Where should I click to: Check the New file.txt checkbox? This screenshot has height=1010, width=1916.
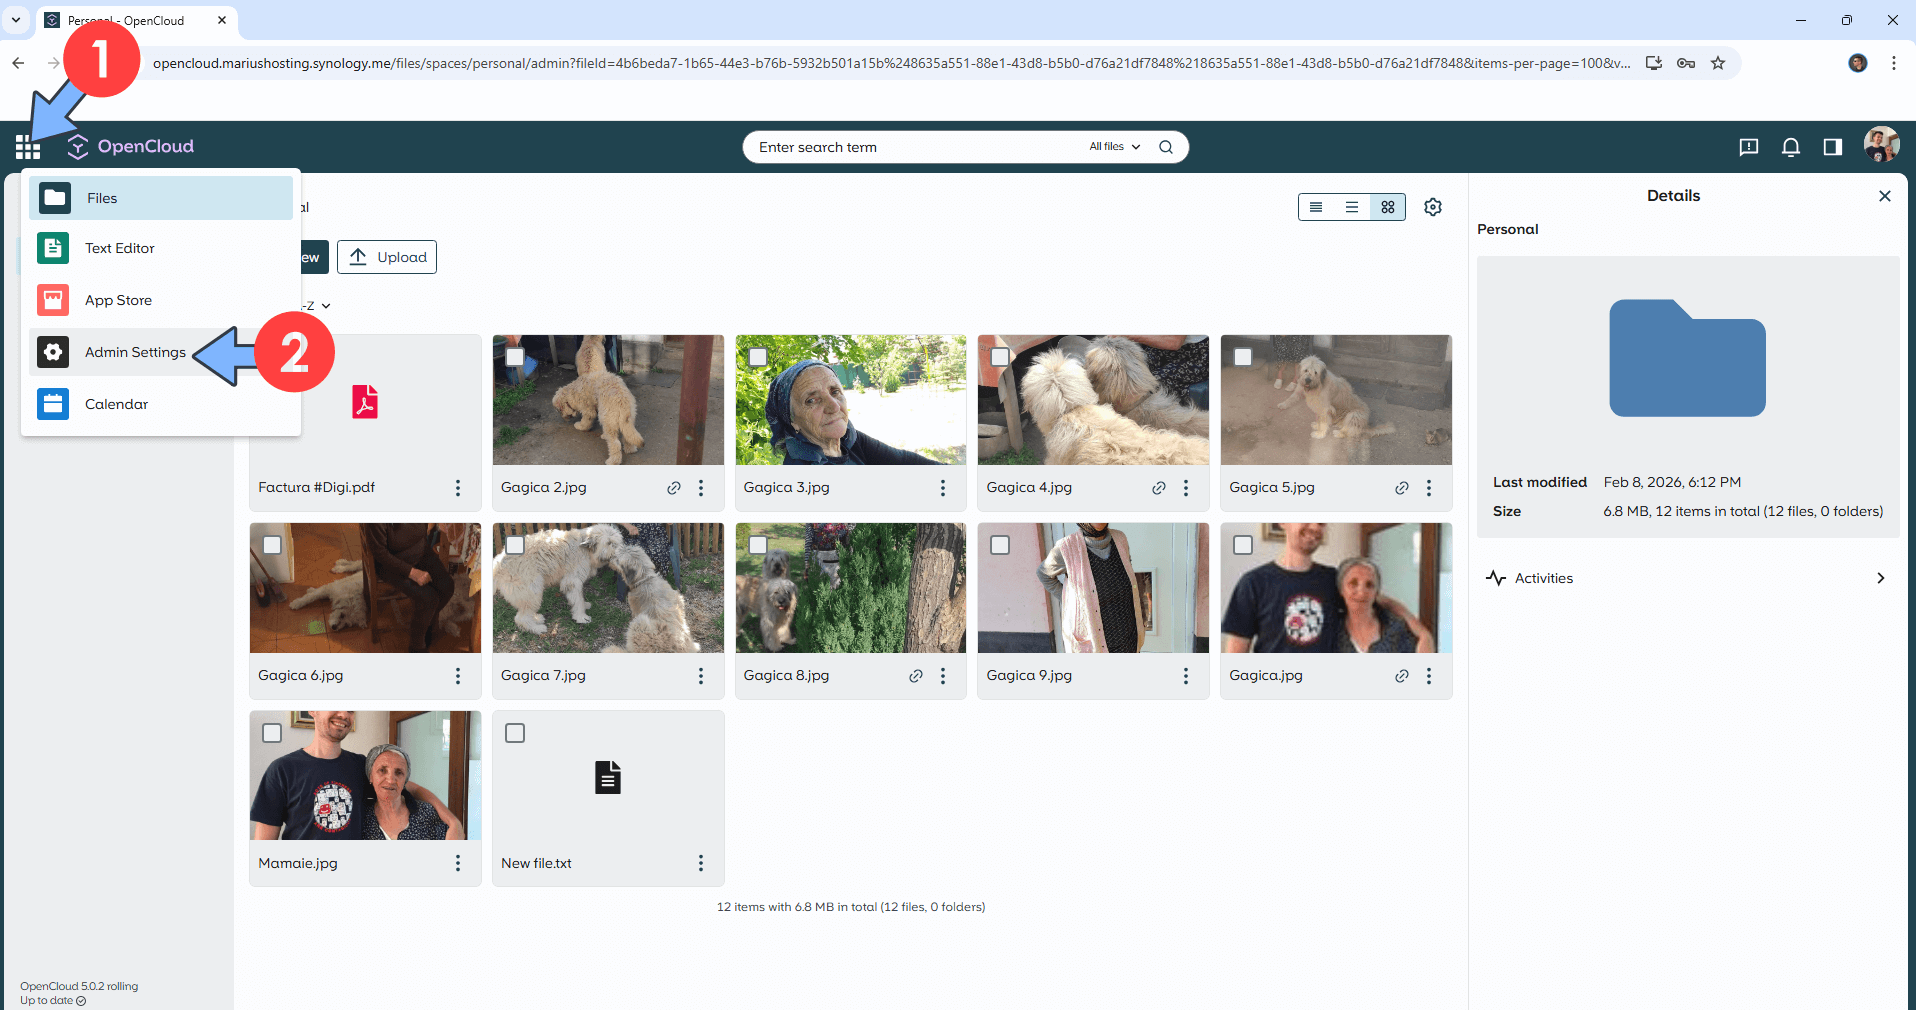[515, 733]
